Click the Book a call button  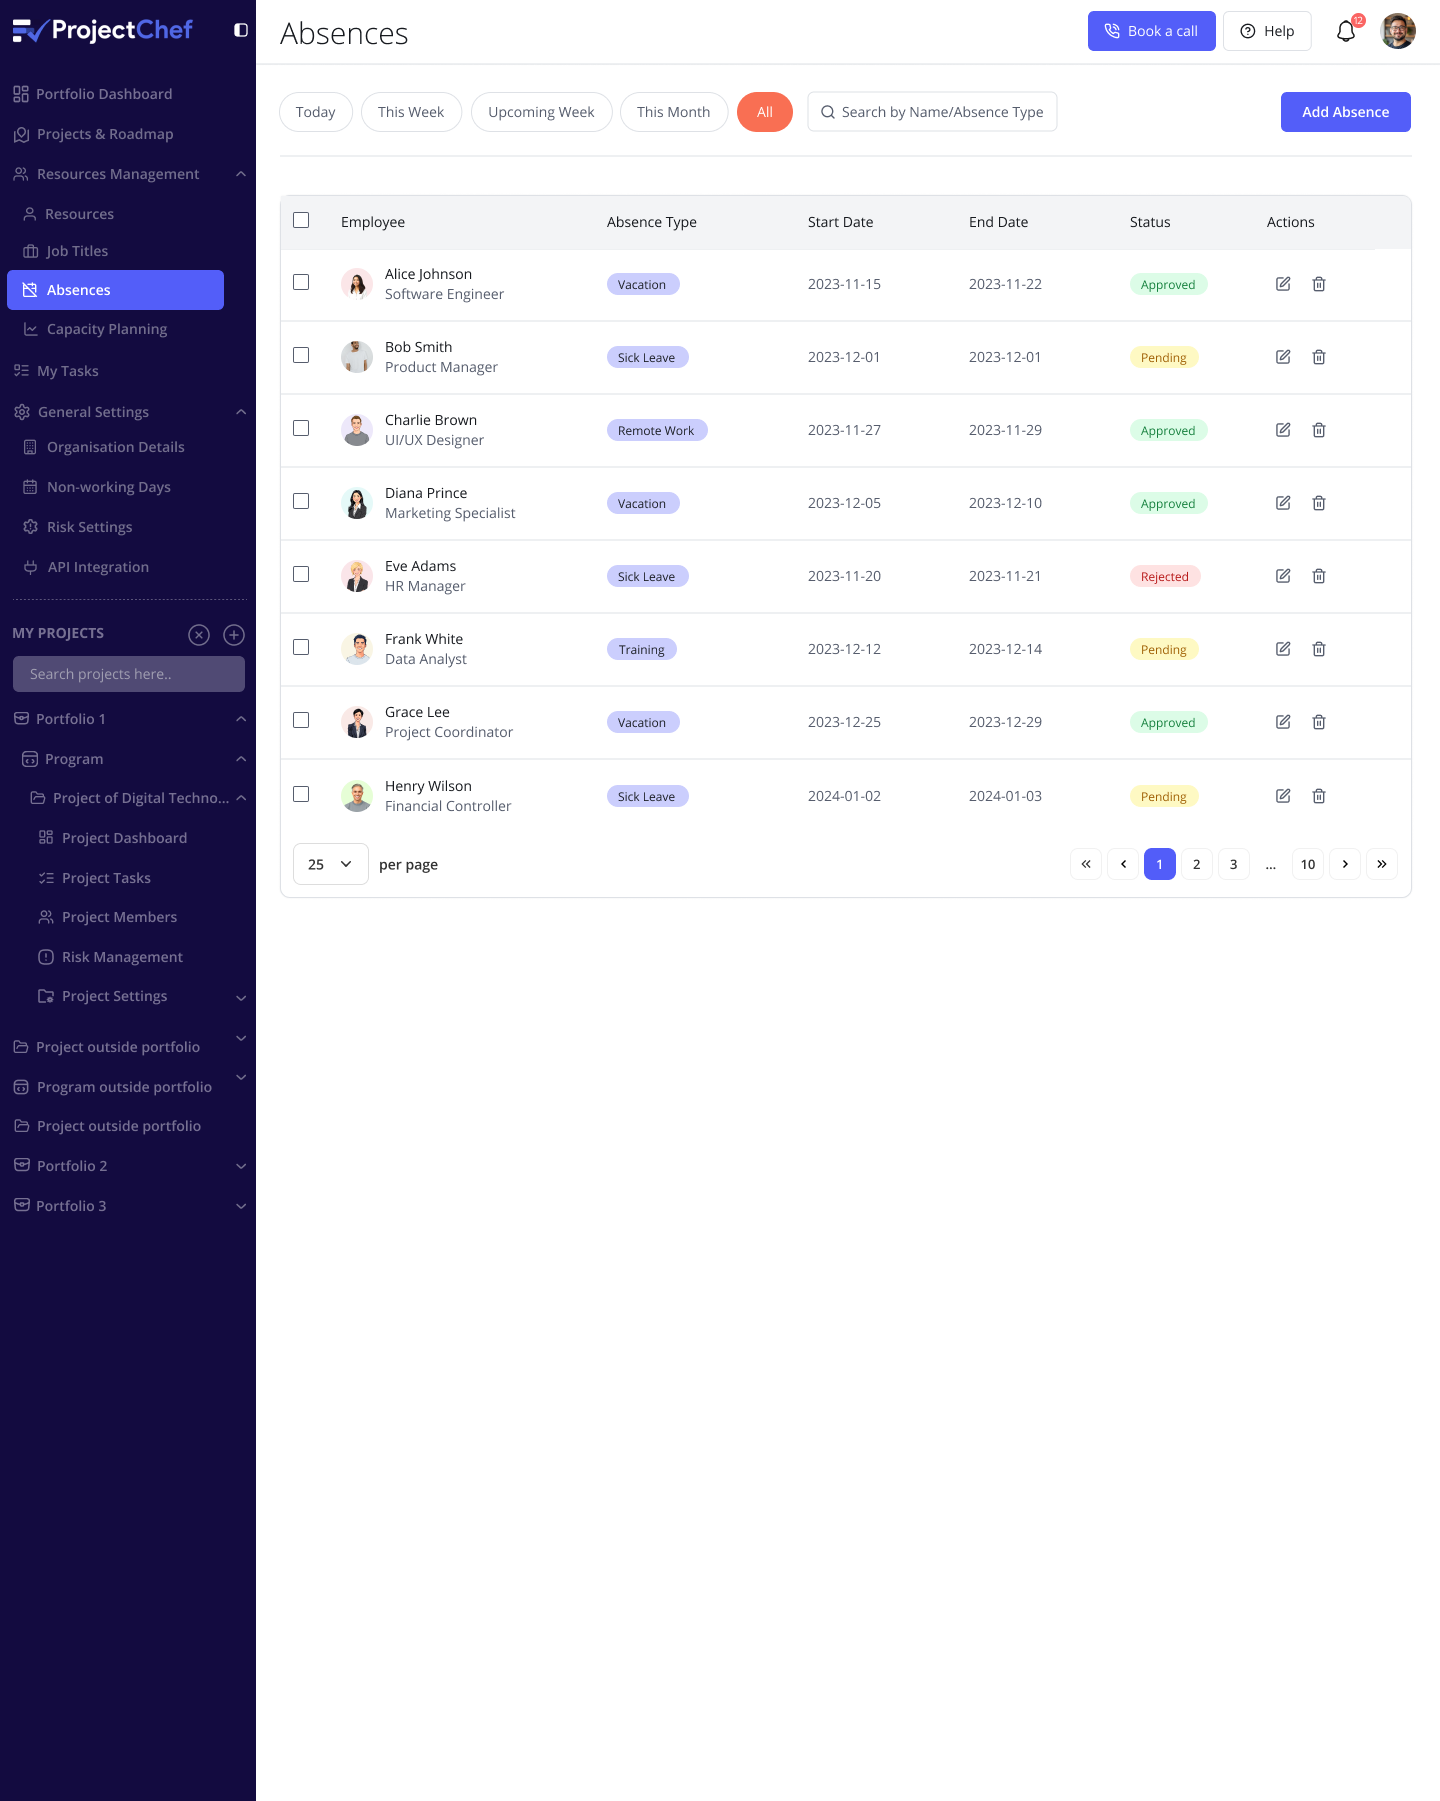click(x=1151, y=31)
